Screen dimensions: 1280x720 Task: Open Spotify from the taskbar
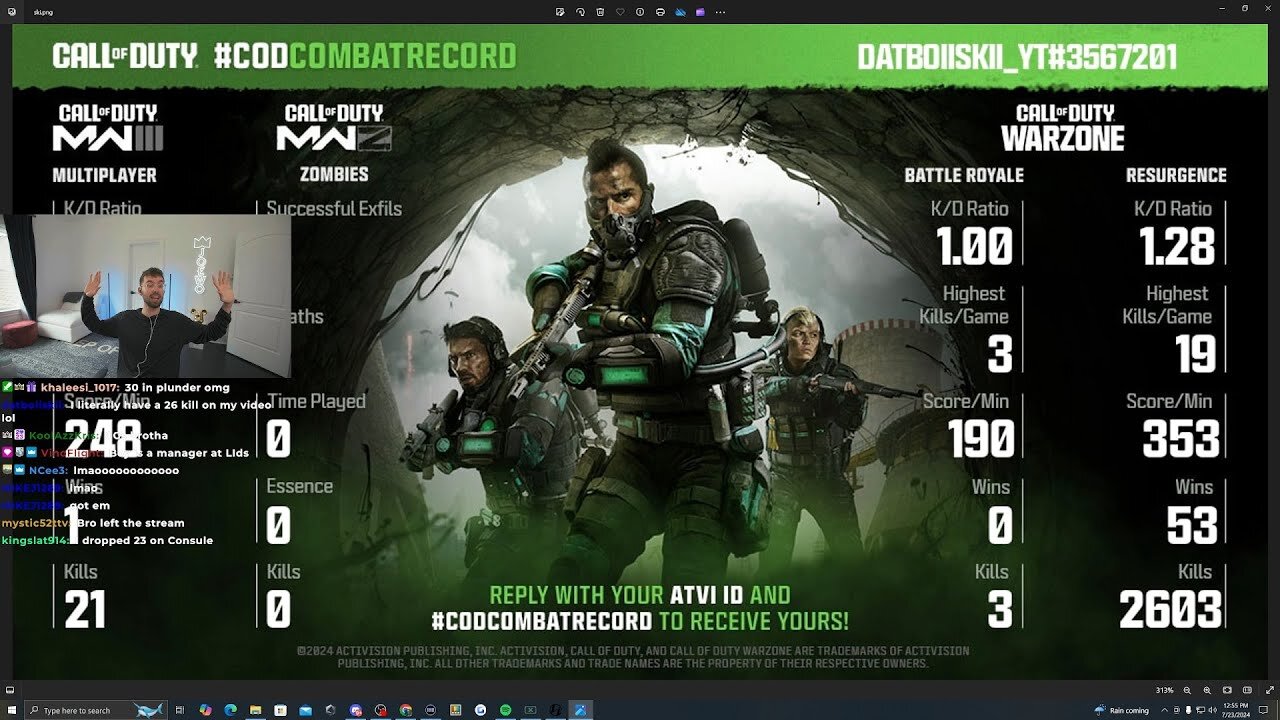pyautogui.click(x=505, y=710)
